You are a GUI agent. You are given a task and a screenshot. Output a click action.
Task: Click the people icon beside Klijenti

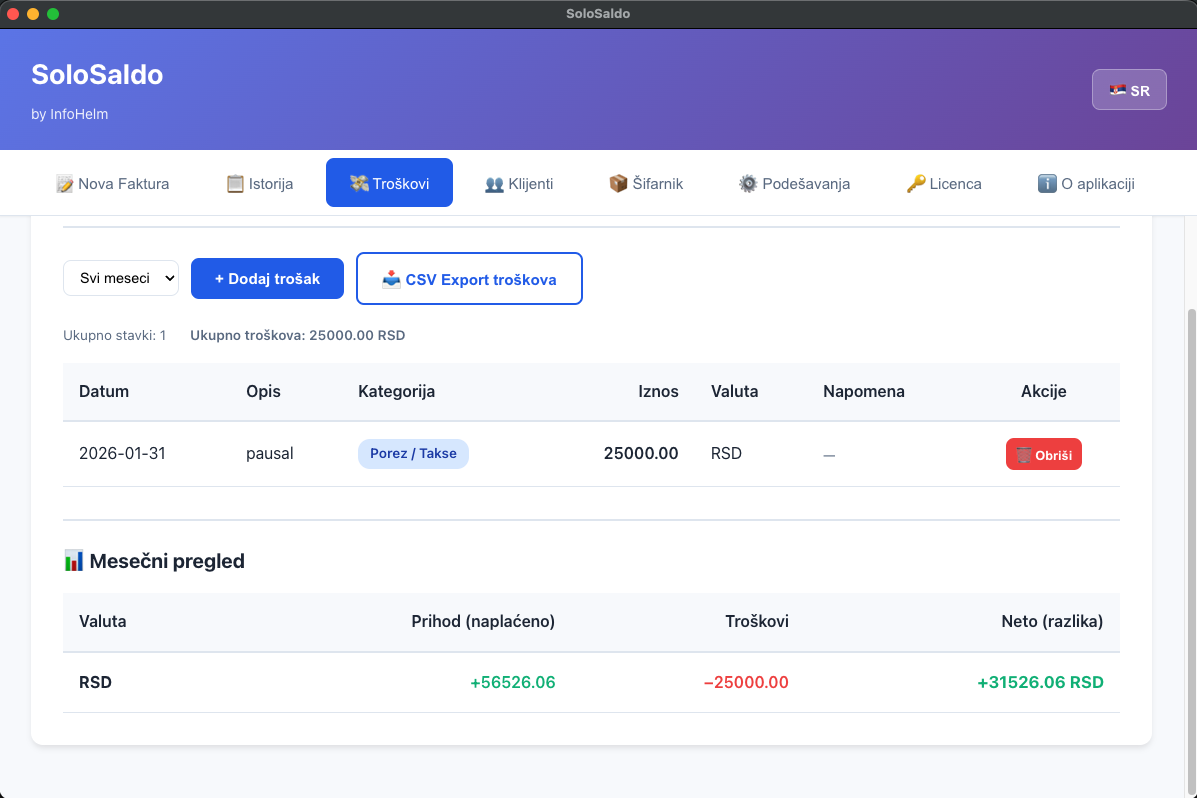pyautogui.click(x=494, y=184)
